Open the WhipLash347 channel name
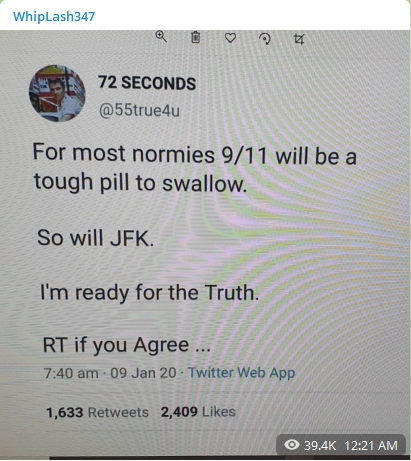The image size is (411, 461). click(54, 16)
